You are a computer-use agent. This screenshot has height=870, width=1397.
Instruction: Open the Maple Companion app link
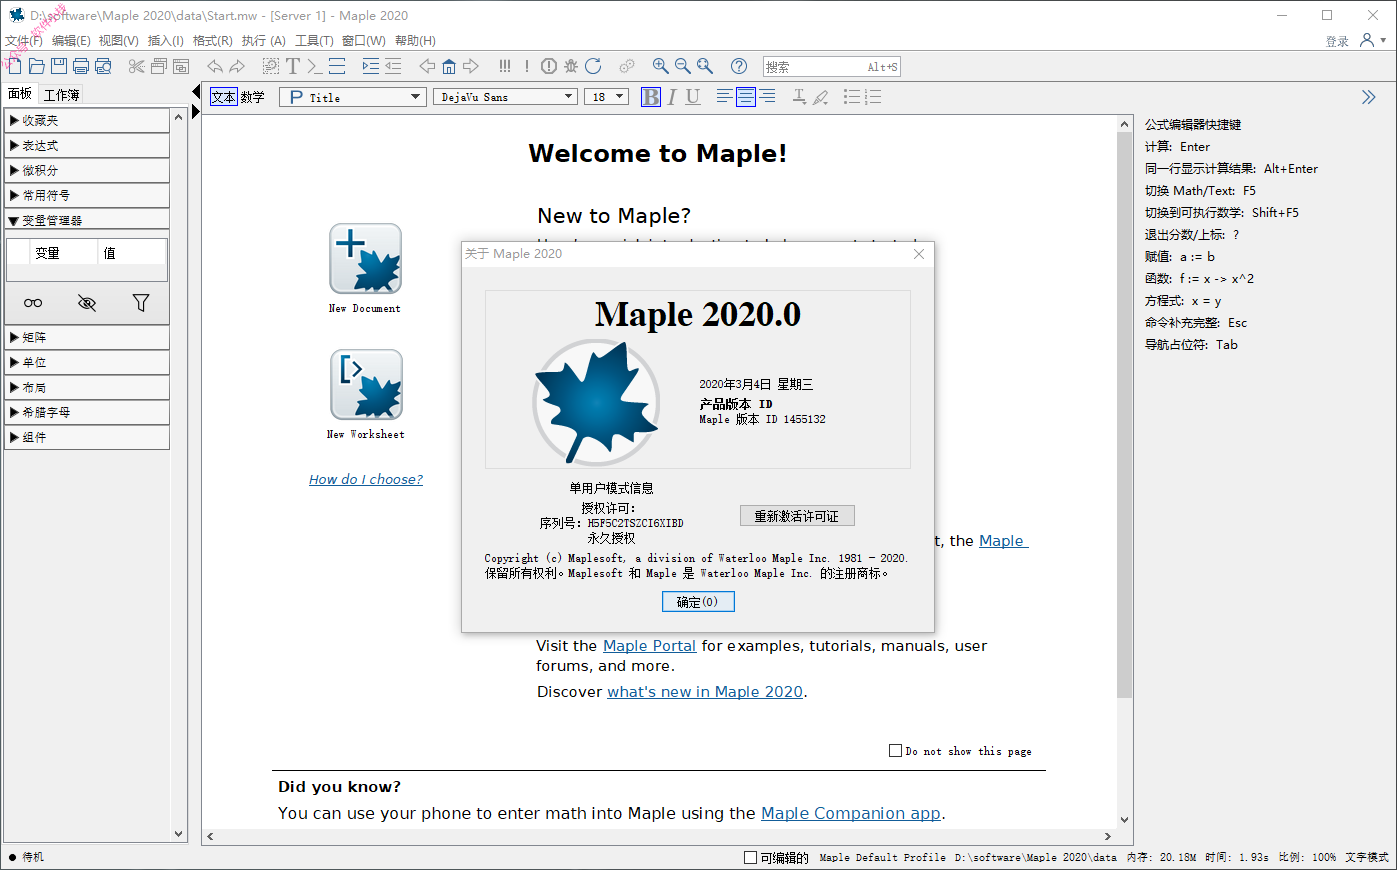coord(851,813)
